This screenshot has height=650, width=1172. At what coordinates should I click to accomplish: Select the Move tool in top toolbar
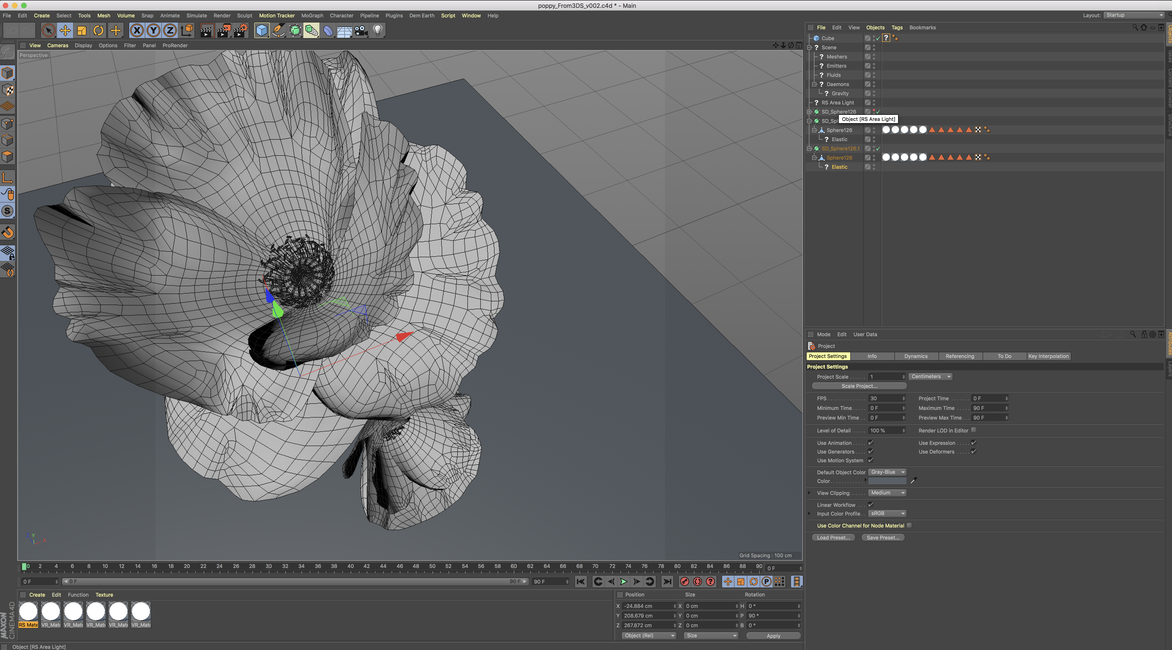tap(65, 31)
